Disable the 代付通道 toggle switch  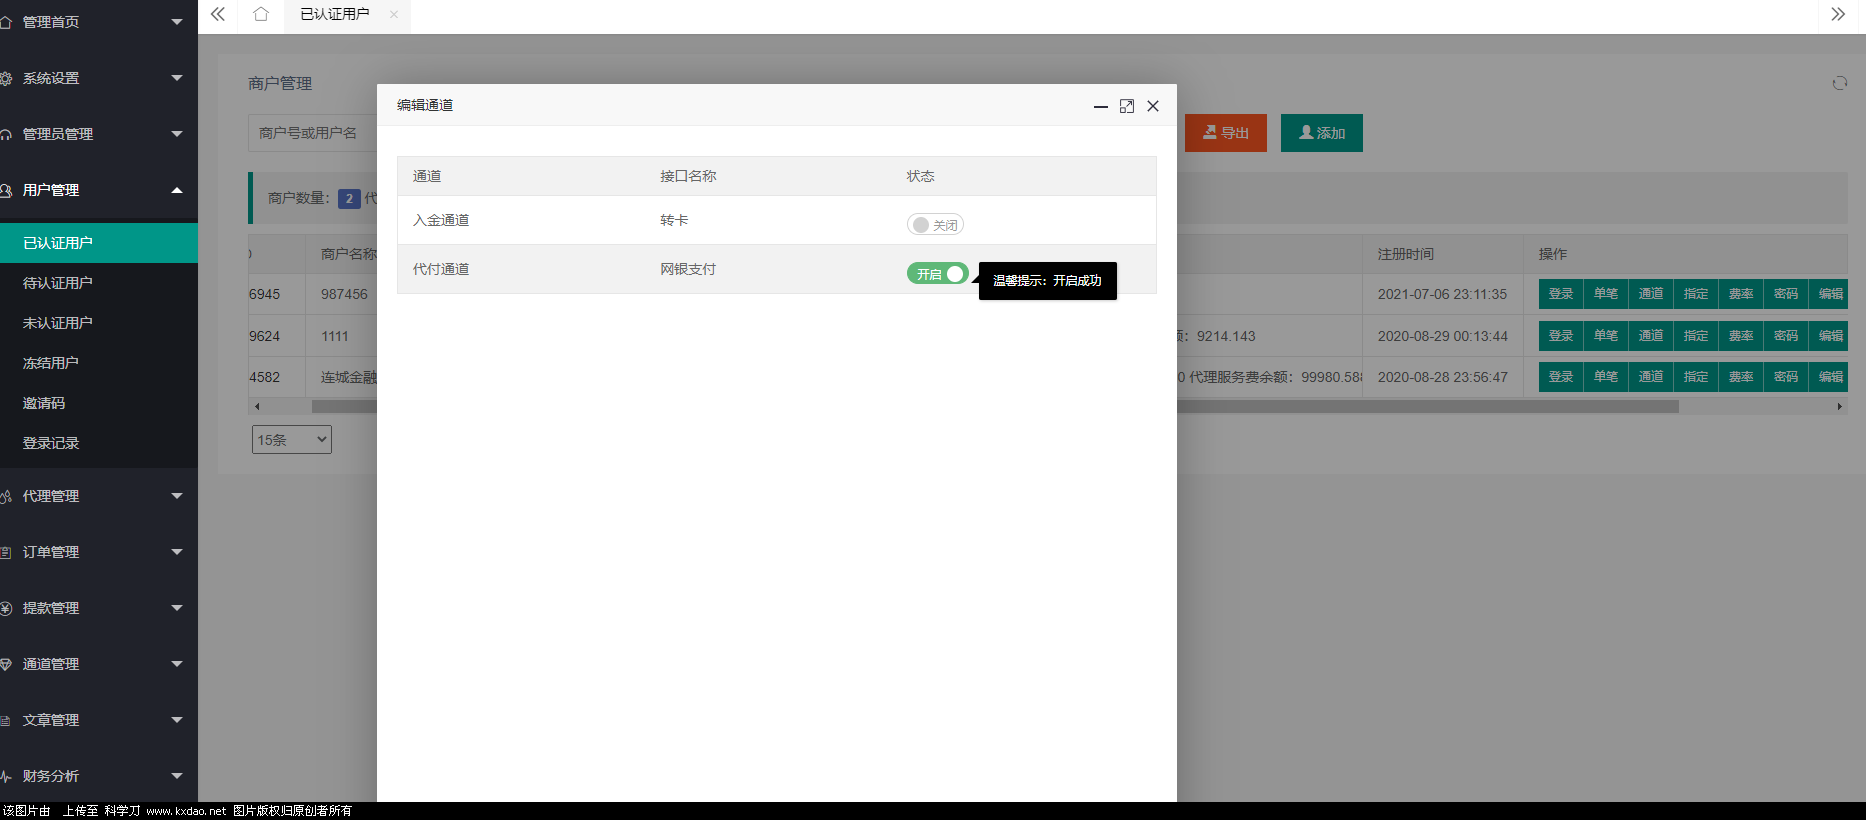[x=937, y=274]
